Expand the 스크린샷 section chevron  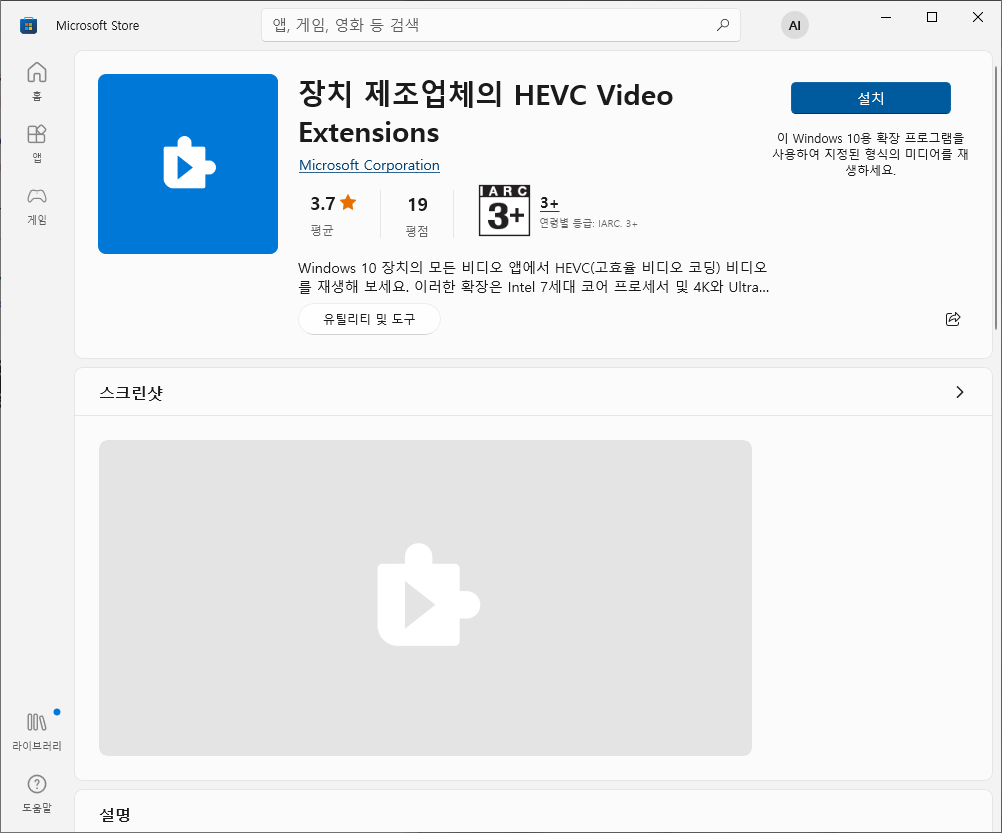click(x=959, y=392)
